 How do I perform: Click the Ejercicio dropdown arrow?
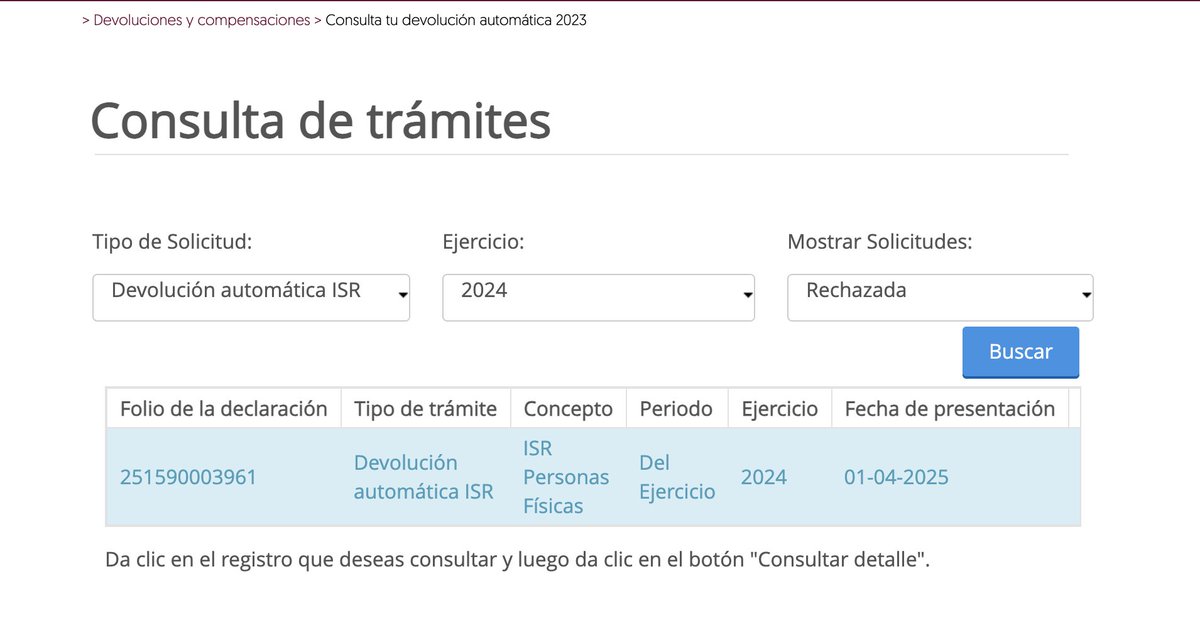[746, 296]
